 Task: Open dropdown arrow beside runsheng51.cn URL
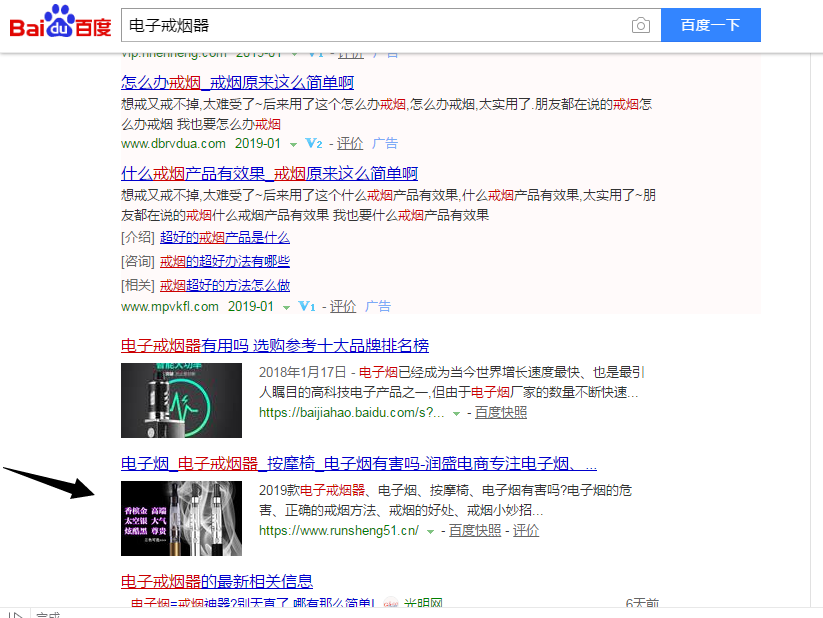point(430,531)
